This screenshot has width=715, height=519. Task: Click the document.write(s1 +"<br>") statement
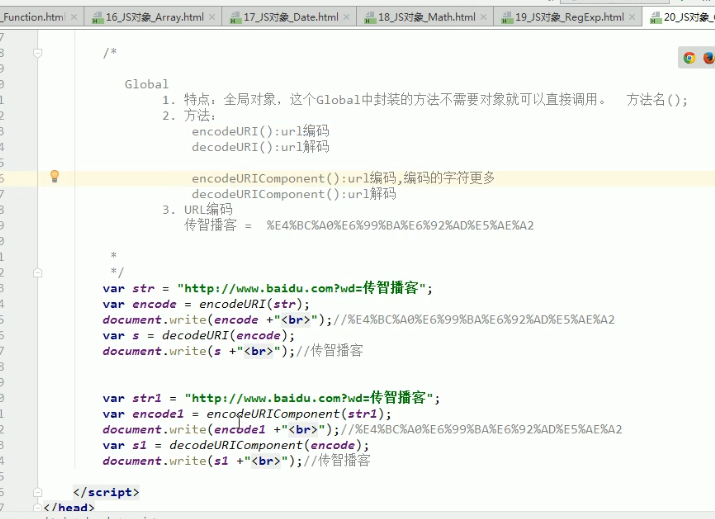[202, 461]
